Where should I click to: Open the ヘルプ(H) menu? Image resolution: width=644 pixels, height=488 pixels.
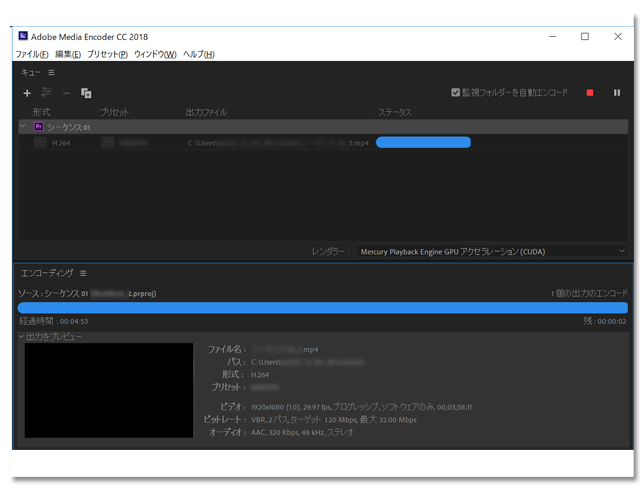click(199, 54)
